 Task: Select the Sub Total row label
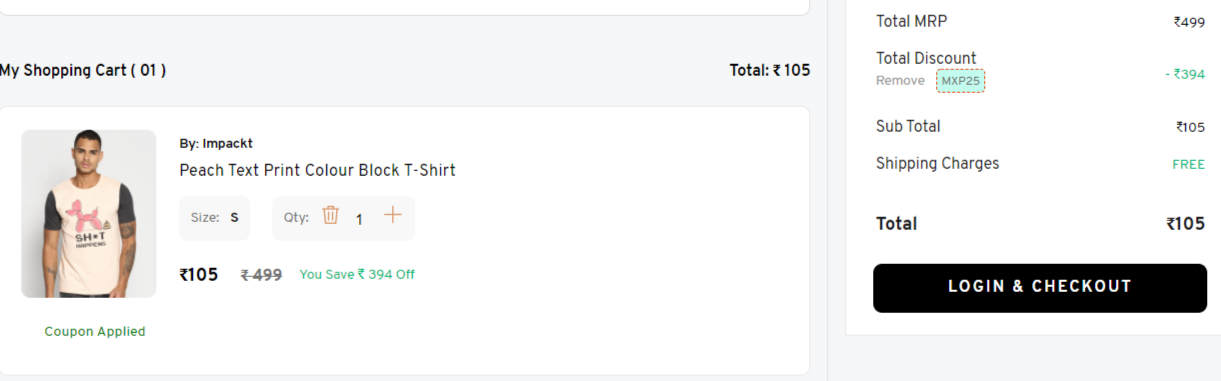point(908,126)
